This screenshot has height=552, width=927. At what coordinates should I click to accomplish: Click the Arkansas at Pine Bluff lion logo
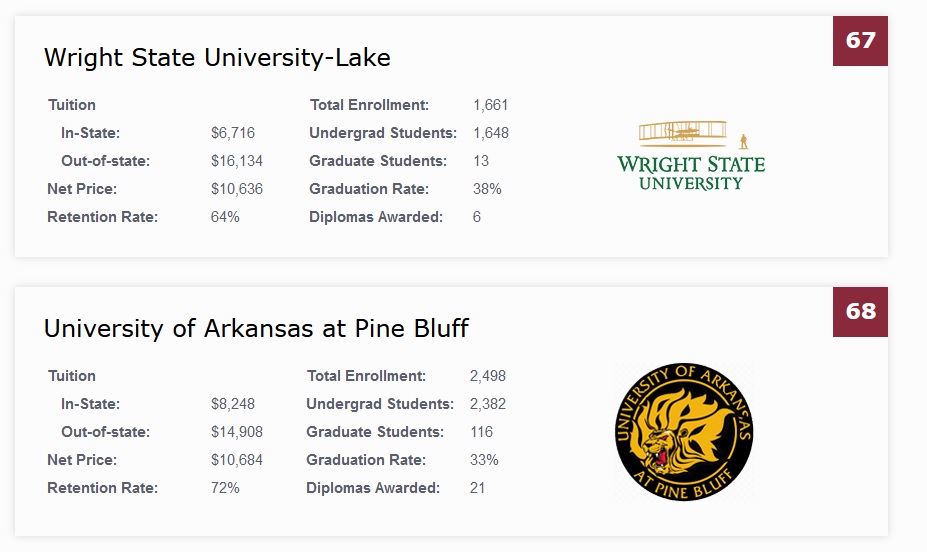[684, 431]
